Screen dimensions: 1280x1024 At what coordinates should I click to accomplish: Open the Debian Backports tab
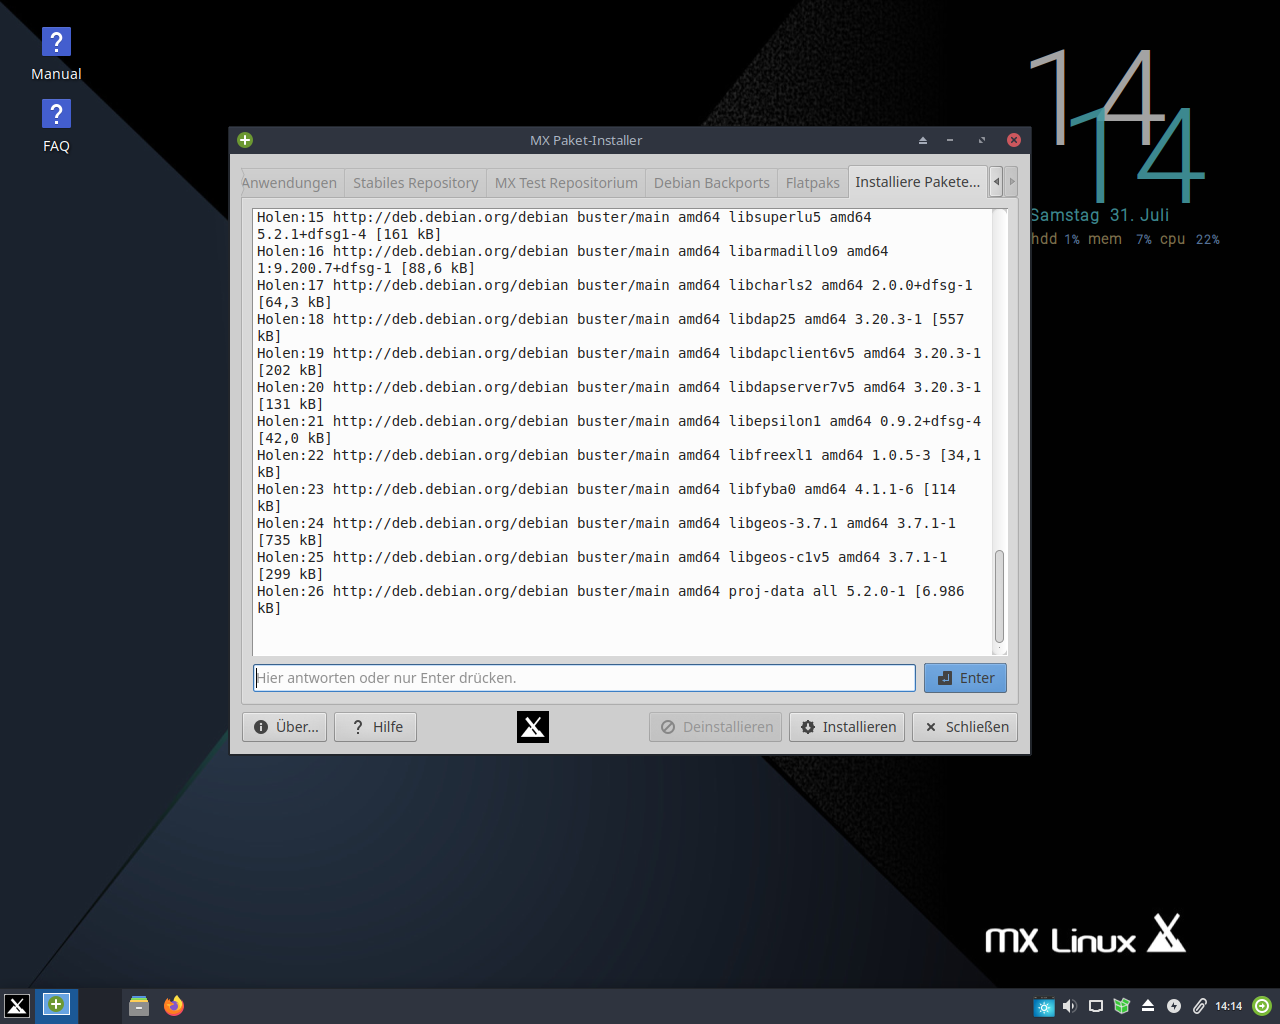(712, 183)
